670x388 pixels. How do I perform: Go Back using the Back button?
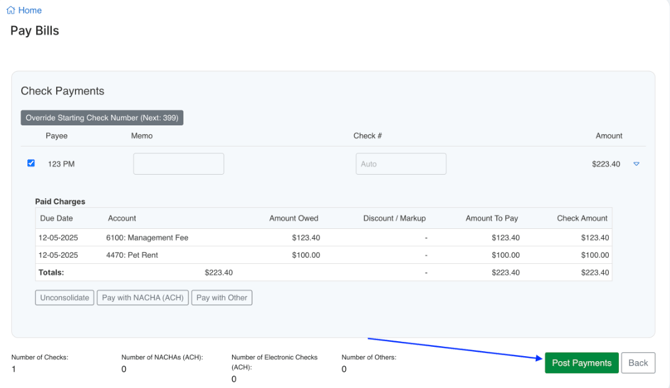point(638,363)
